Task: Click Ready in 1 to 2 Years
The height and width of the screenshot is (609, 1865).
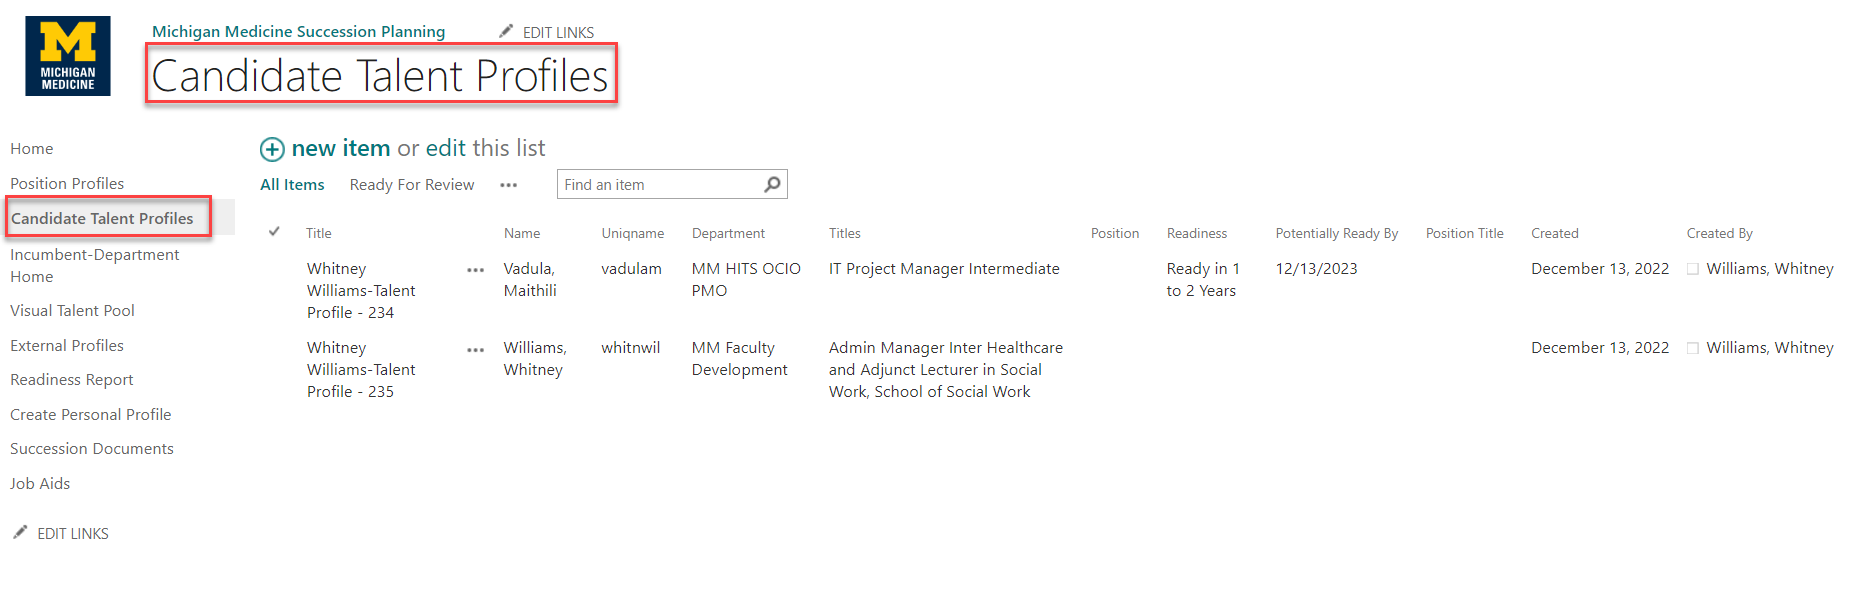Action: pos(1203,280)
